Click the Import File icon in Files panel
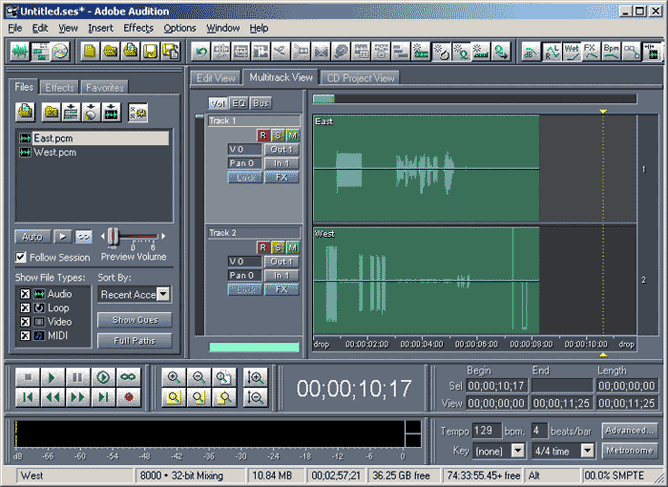The image size is (668, 487). click(25, 112)
